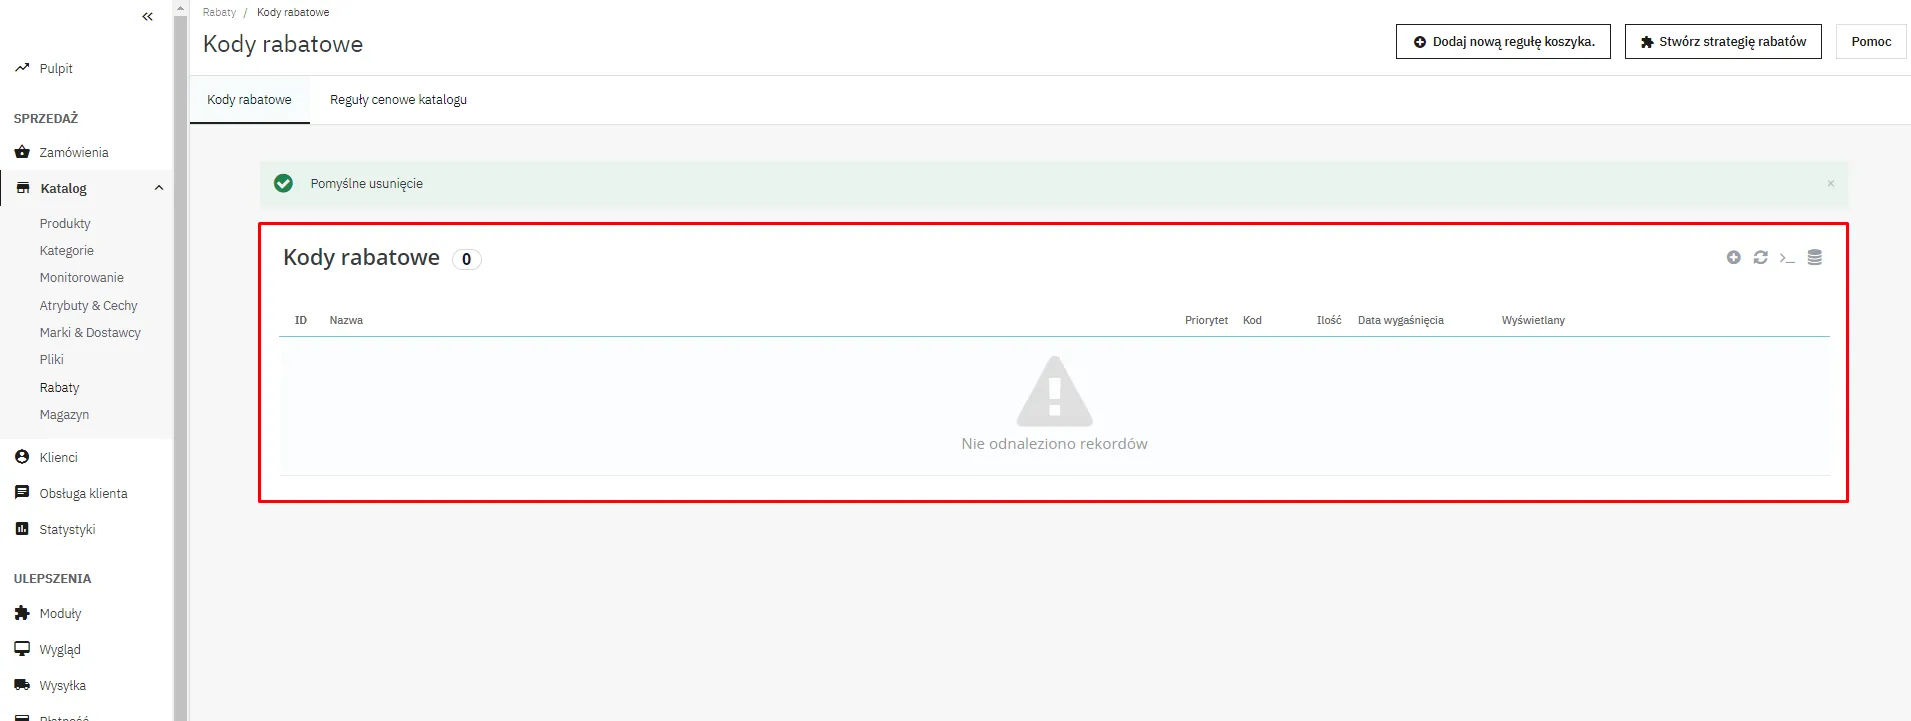This screenshot has width=1911, height=721.
Task: Open Produkty under Katalog
Action: point(65,224)
